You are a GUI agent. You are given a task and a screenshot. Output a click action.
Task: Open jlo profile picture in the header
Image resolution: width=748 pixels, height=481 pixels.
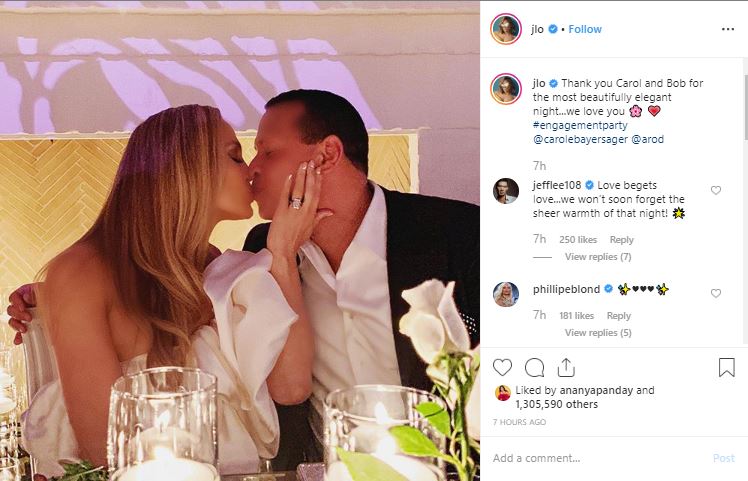tap(506, 29)
